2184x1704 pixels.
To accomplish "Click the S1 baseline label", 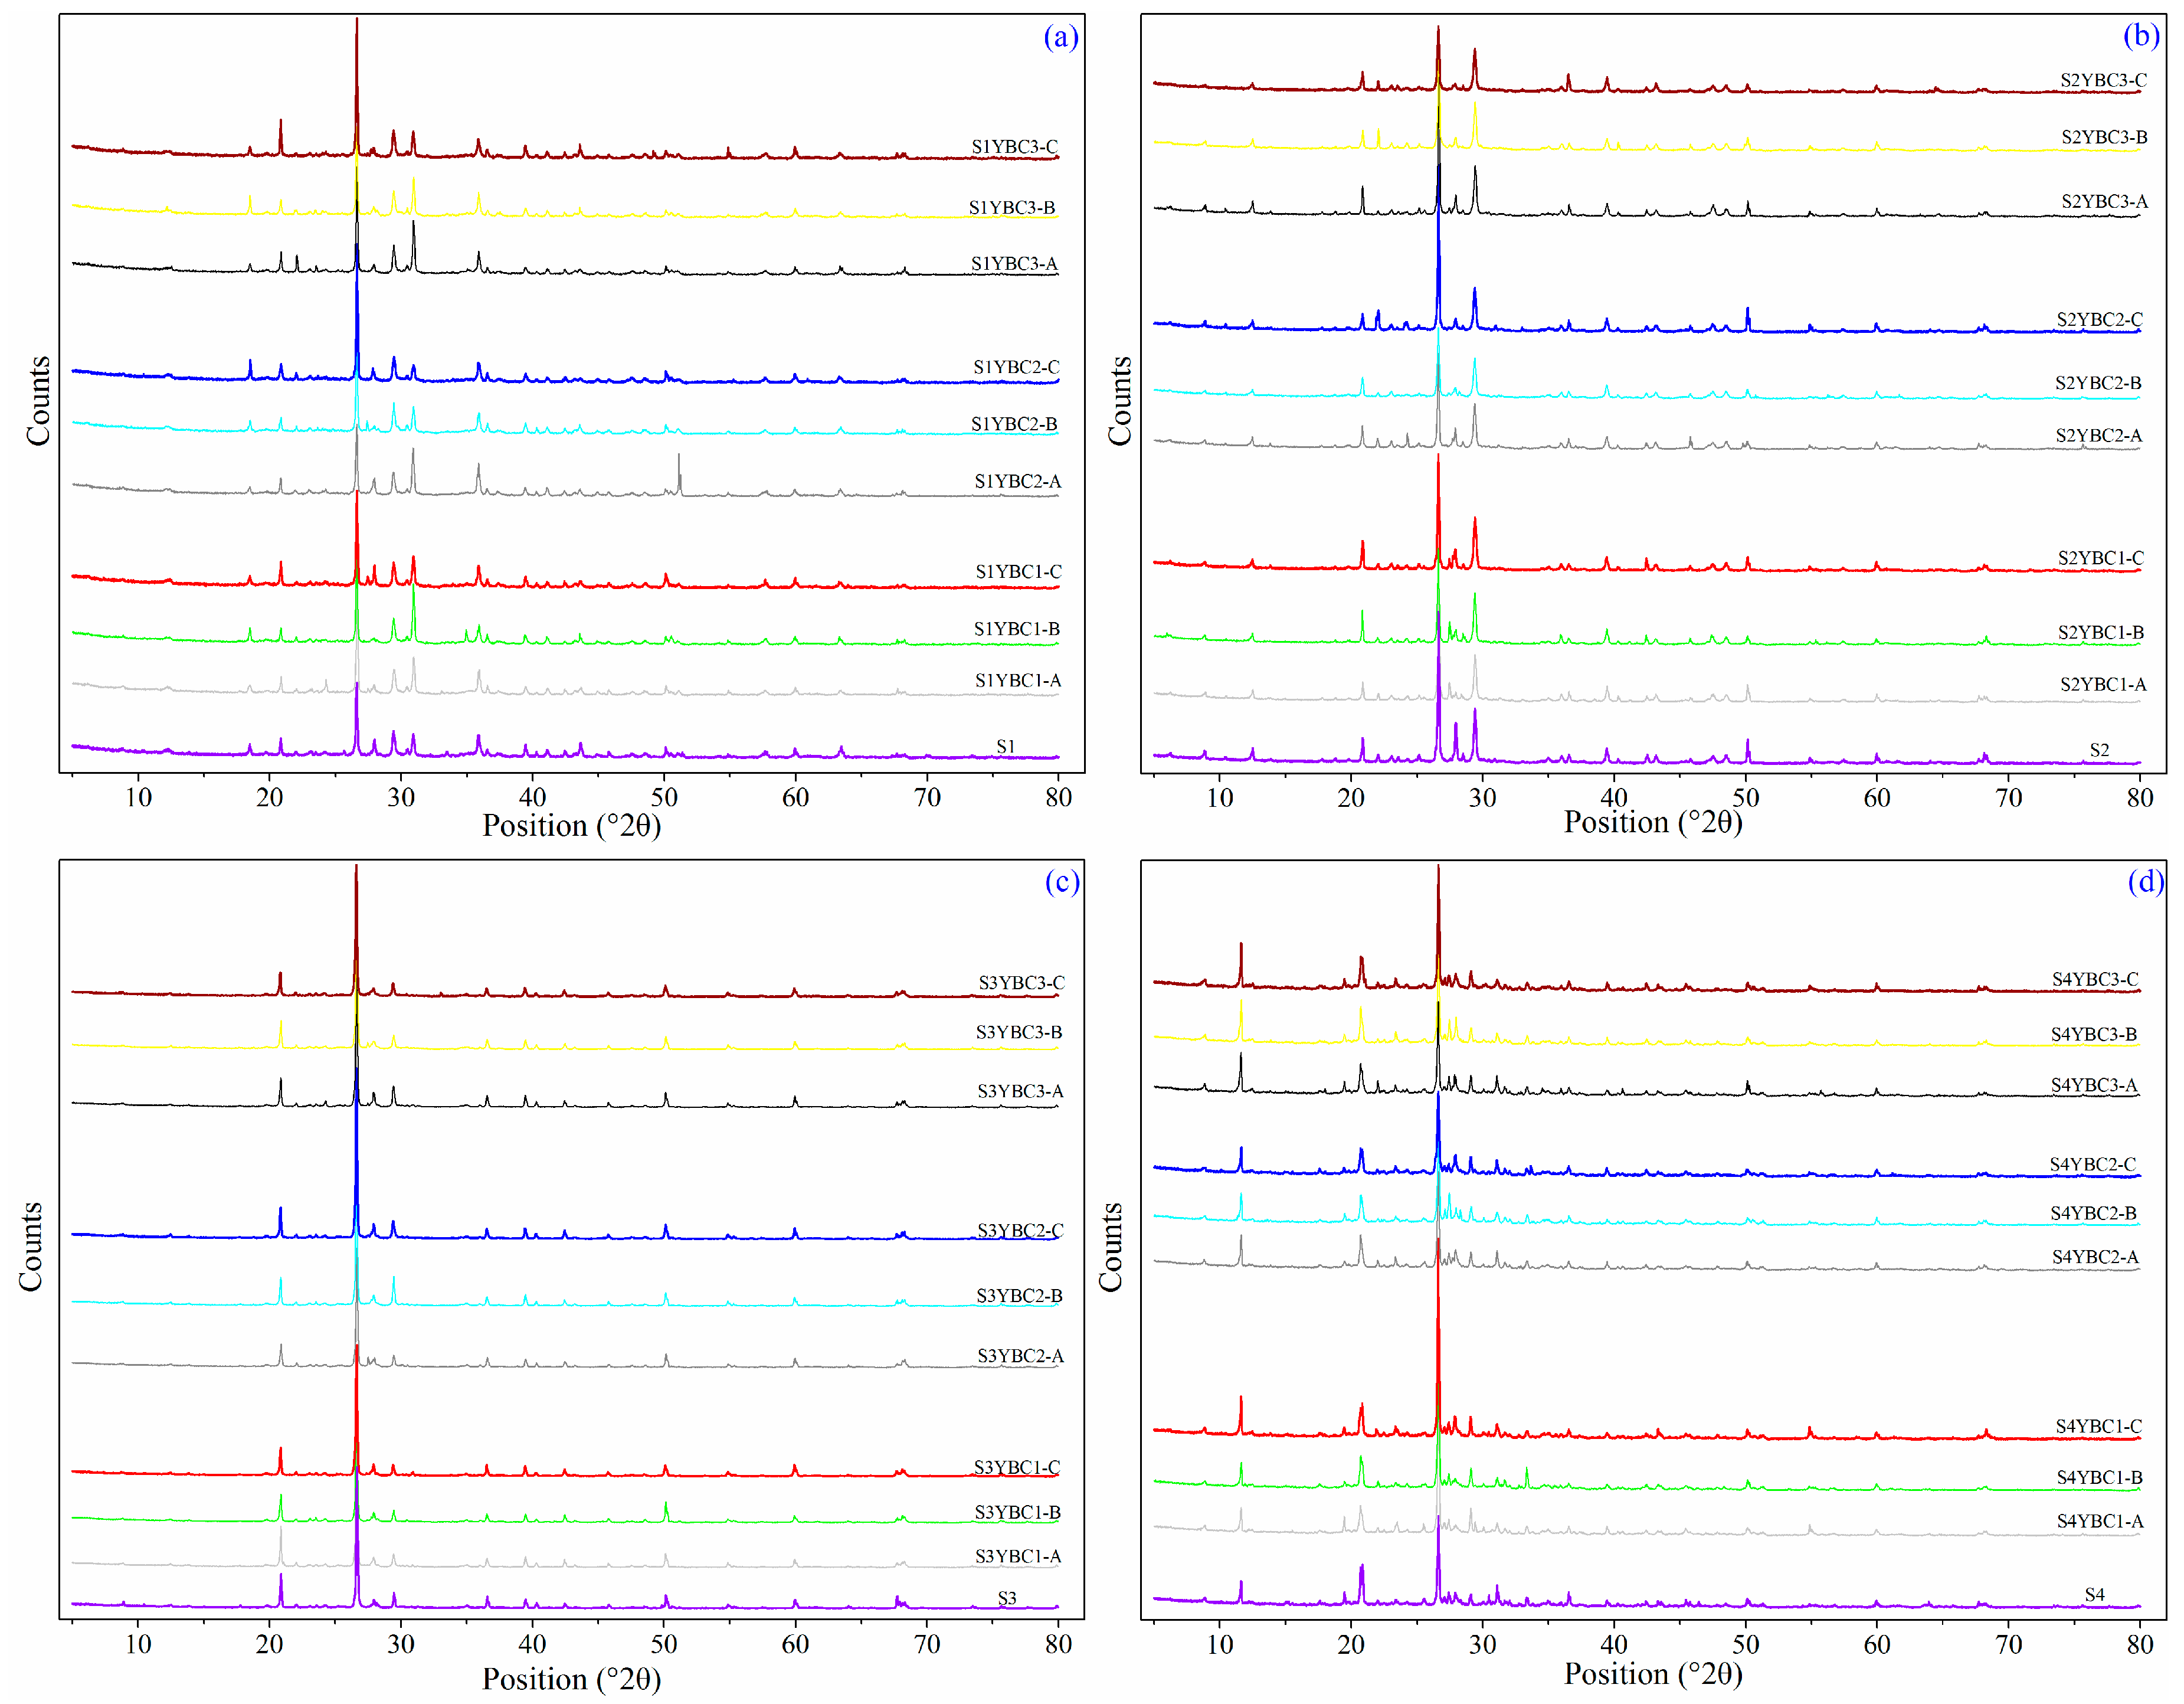I will pyautogui.click(x=1005, y=746).
